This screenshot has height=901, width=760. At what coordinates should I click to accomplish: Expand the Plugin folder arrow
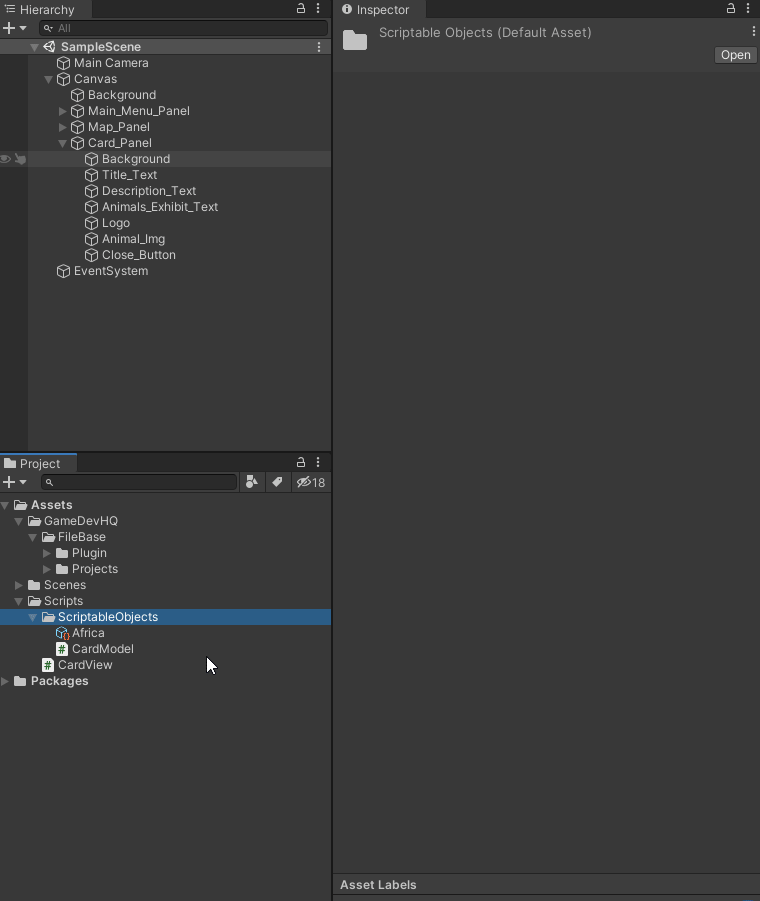point(47,553)
